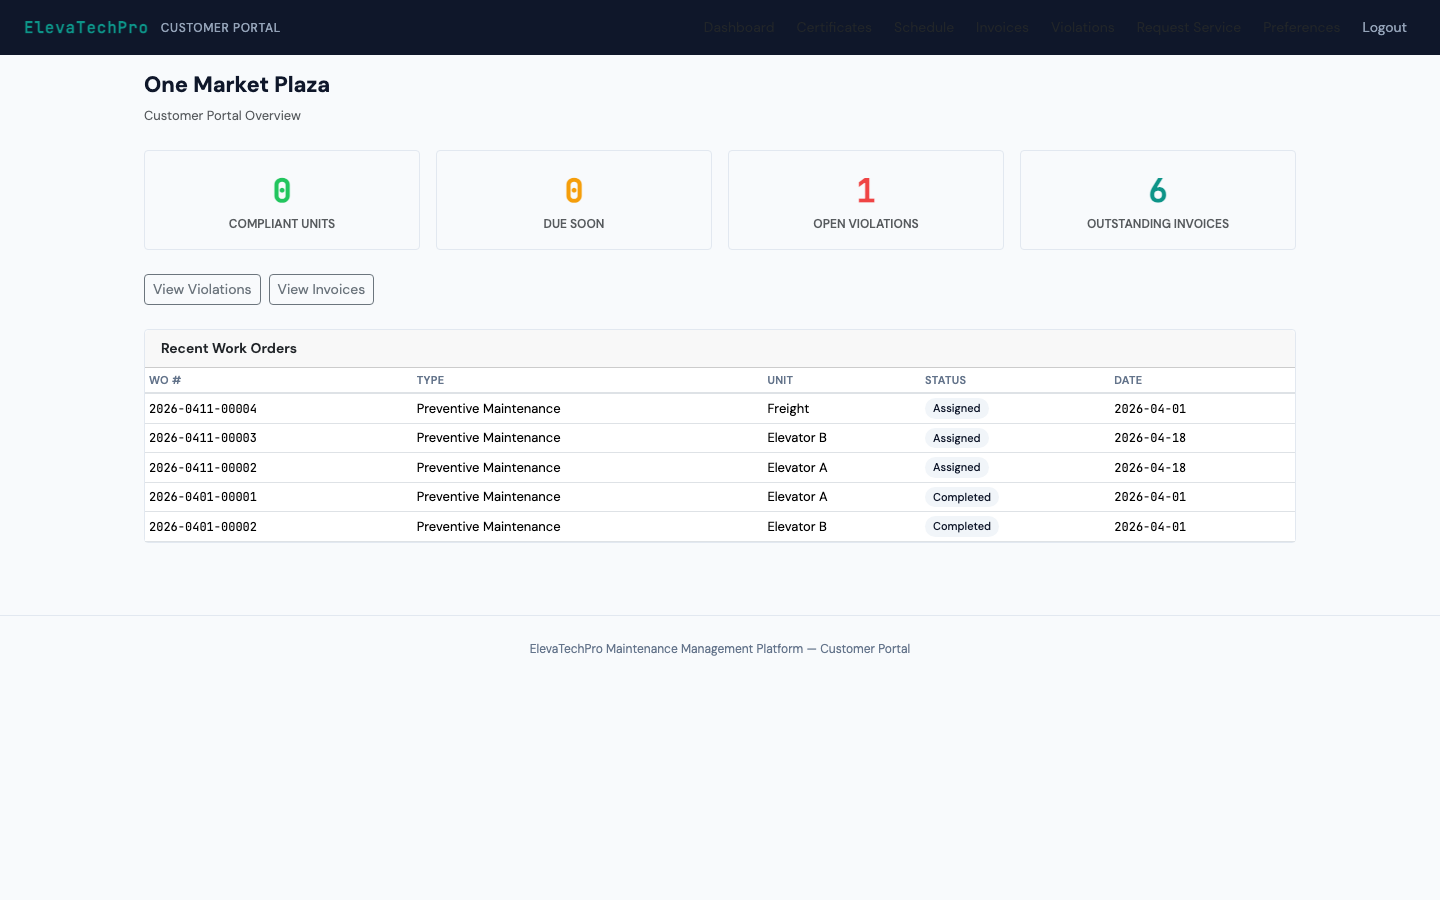Screen dimensions: 1440x900
Task: Click Completed status for order 2026-0401-00002
Action: click(962, 526)
